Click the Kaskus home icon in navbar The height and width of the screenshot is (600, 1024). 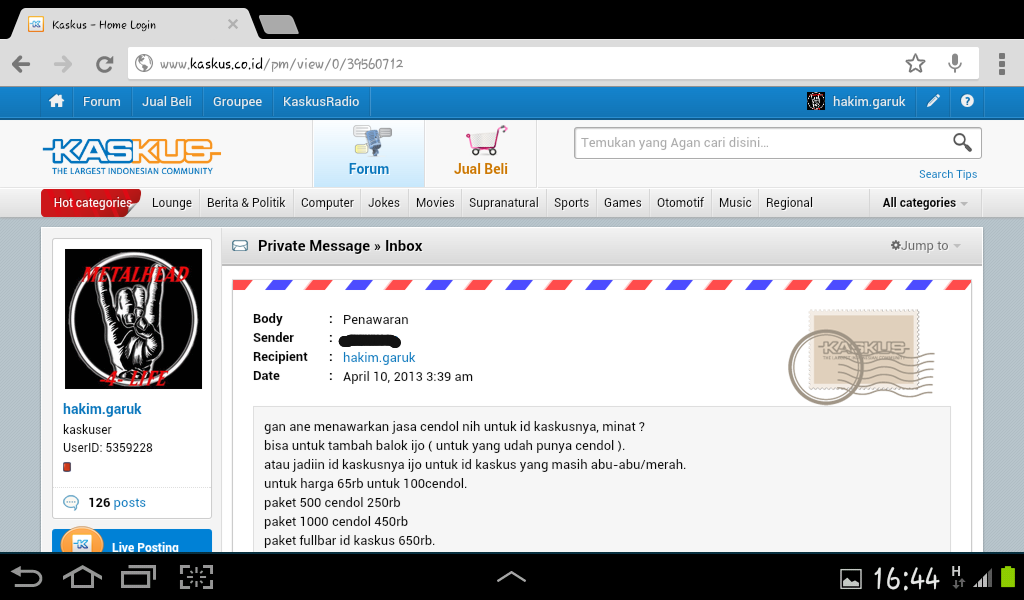[x=57, y=101]
